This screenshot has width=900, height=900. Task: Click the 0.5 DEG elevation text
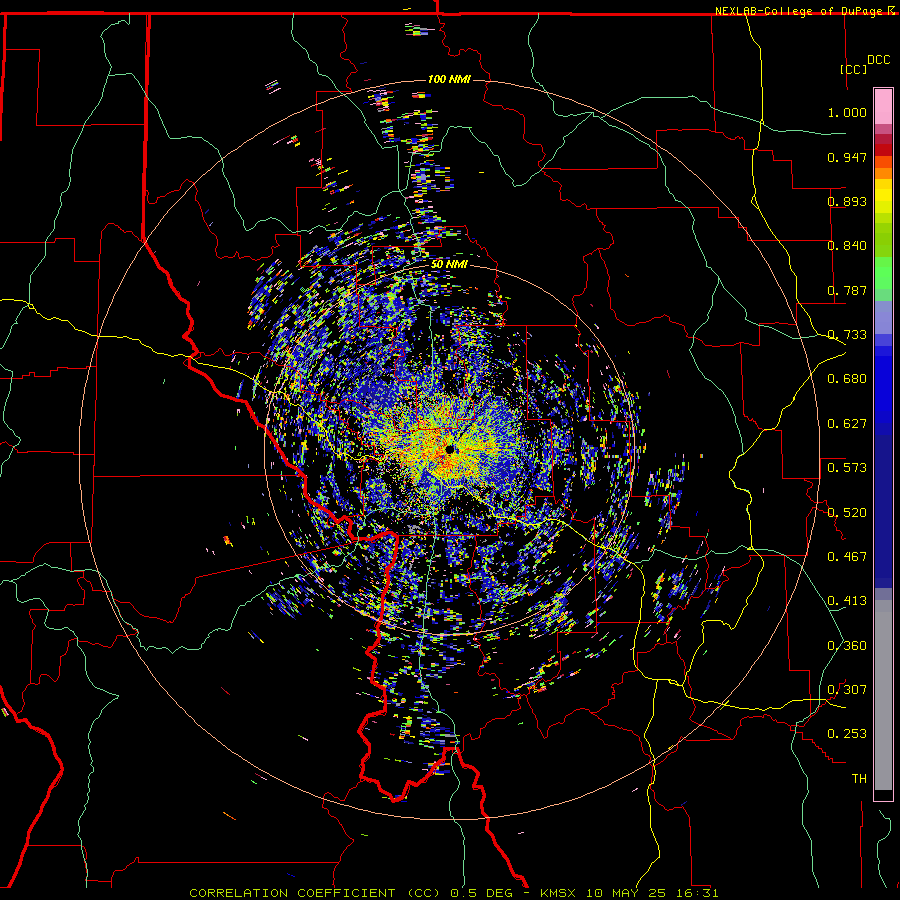(482, 893)
